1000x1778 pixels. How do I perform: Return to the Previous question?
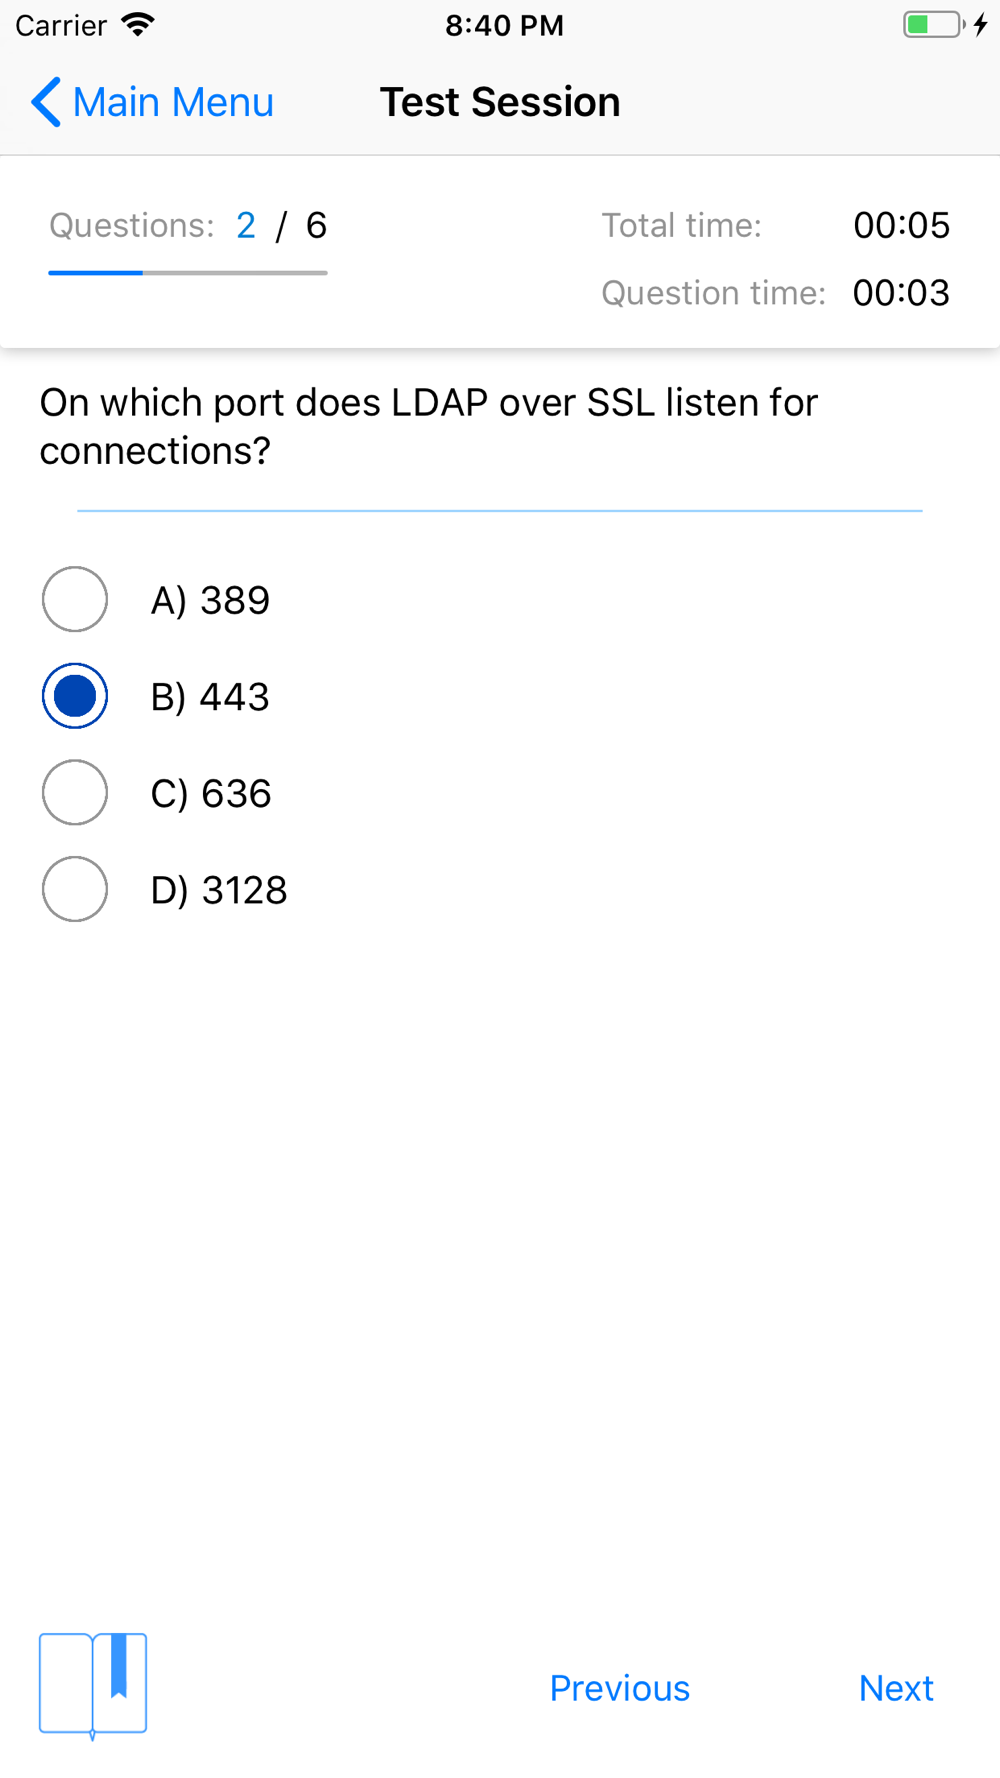[620, 1688]
